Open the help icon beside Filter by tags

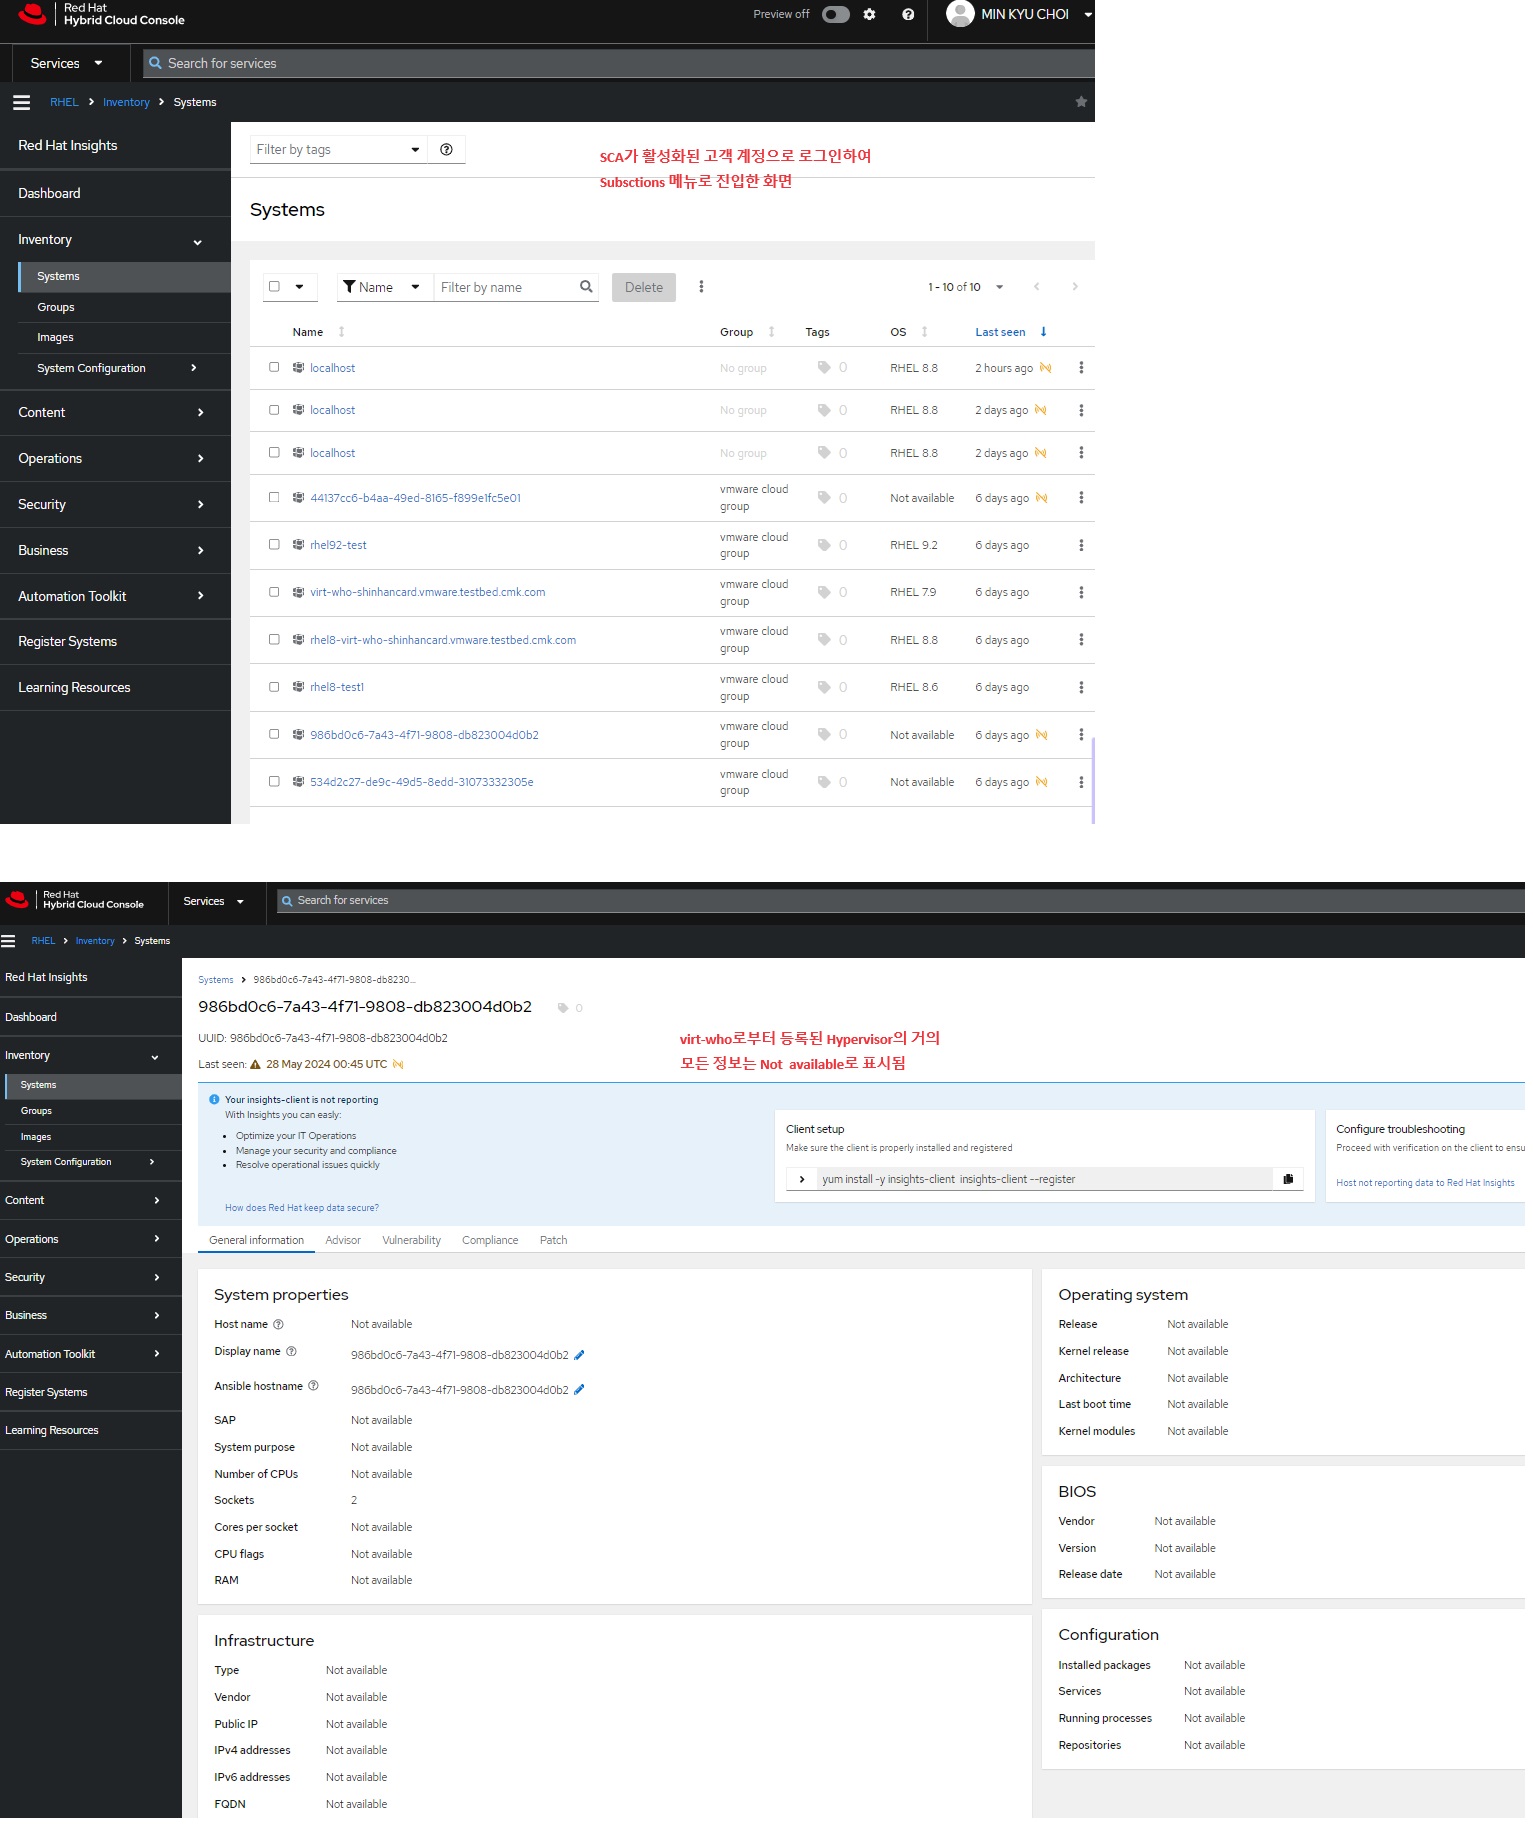(446, 149)
